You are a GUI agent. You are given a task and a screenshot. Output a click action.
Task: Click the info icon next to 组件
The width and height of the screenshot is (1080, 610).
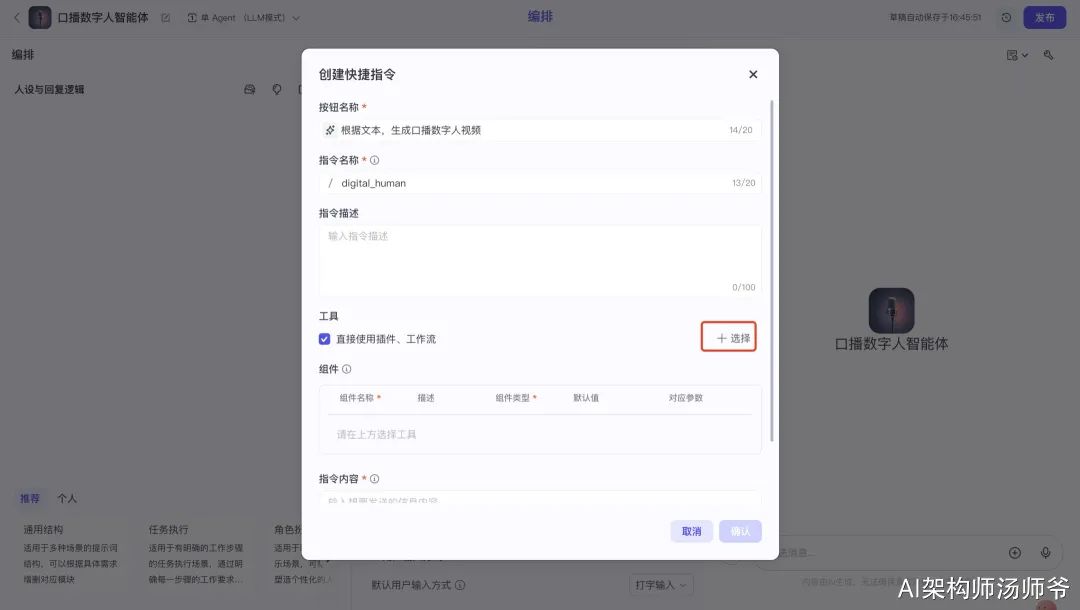346,369
